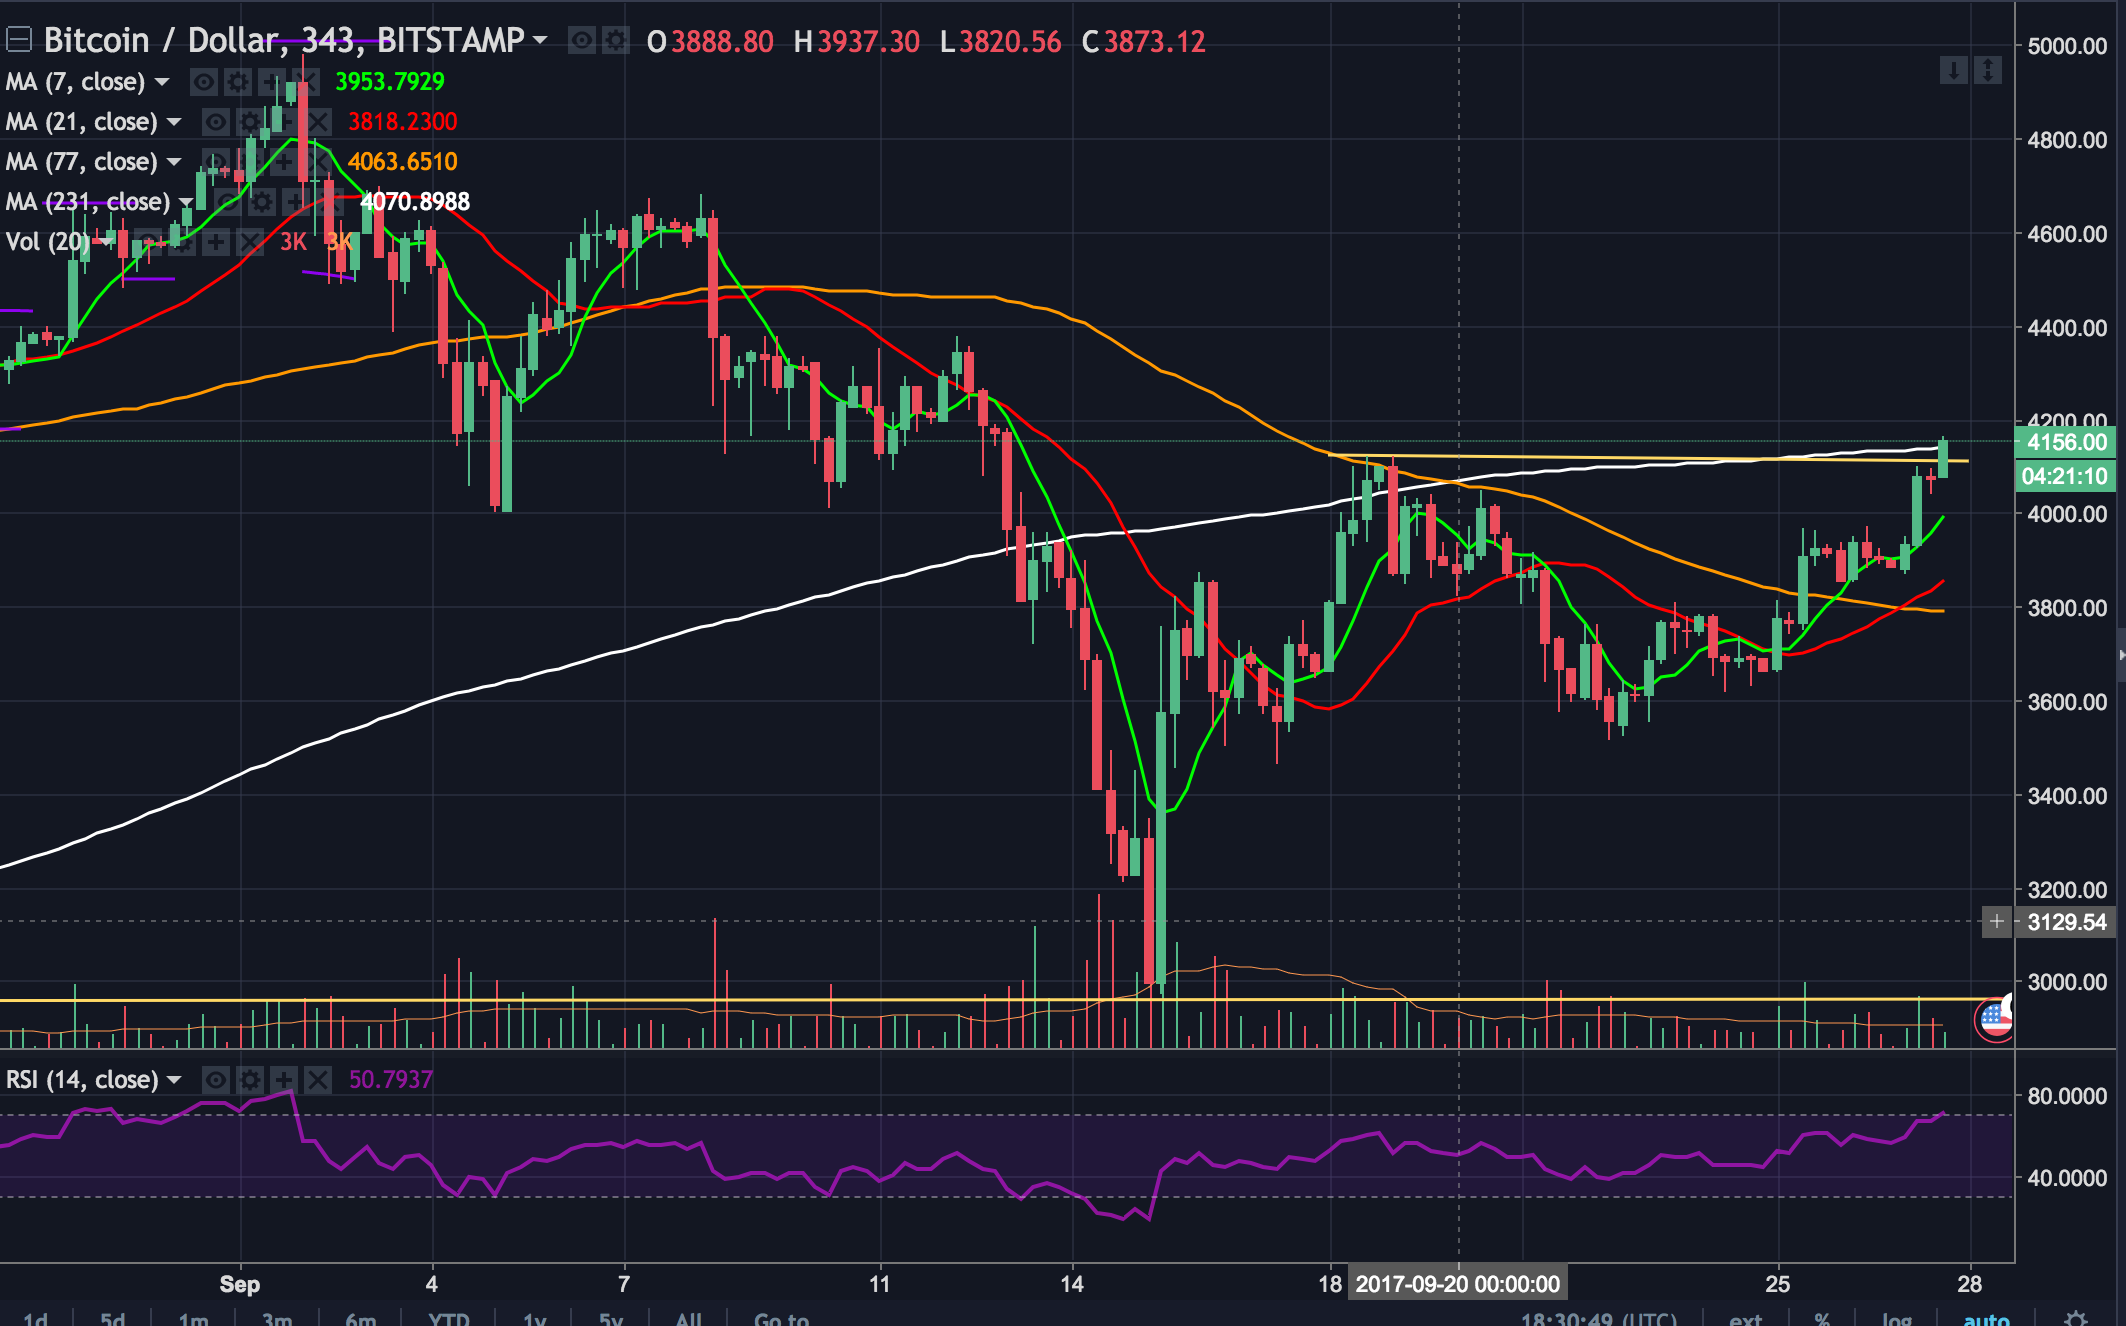Viewport: 2126px width, 1326px height.
Task: Expand Vol (20) options arrow
Action: point(106,241)
